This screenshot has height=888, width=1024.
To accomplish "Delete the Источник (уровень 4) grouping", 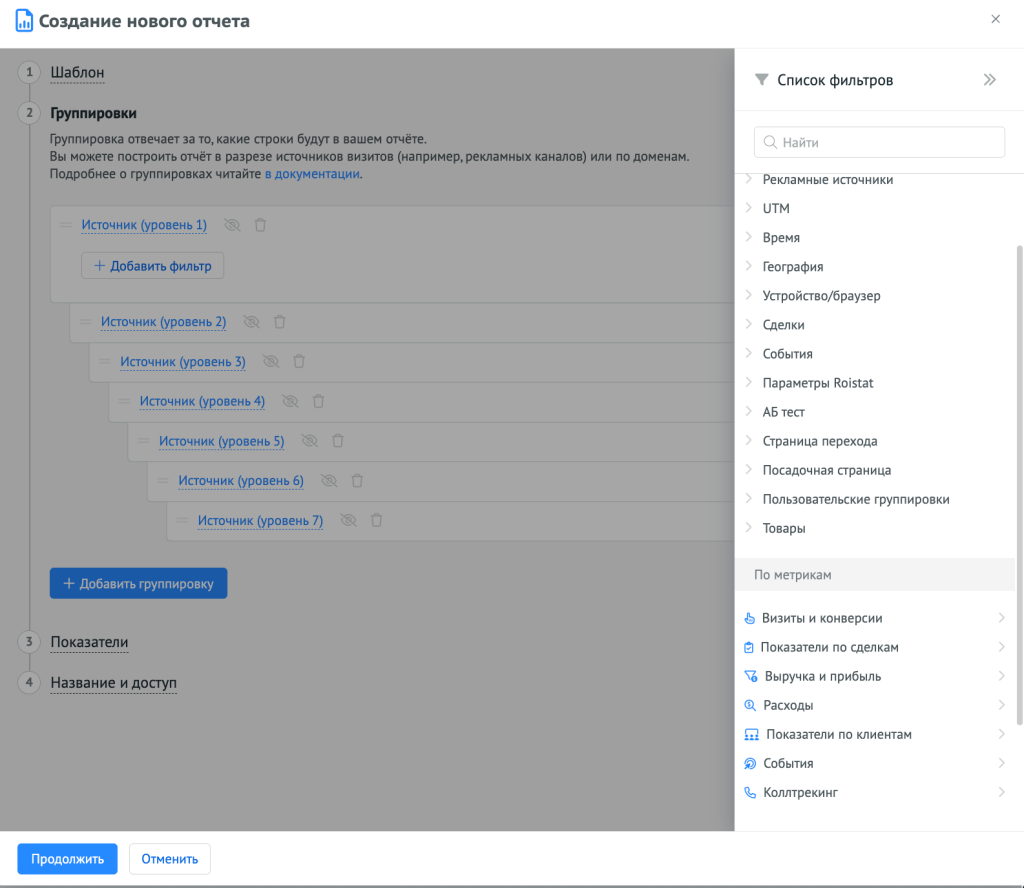I will [x=318, y=402].
